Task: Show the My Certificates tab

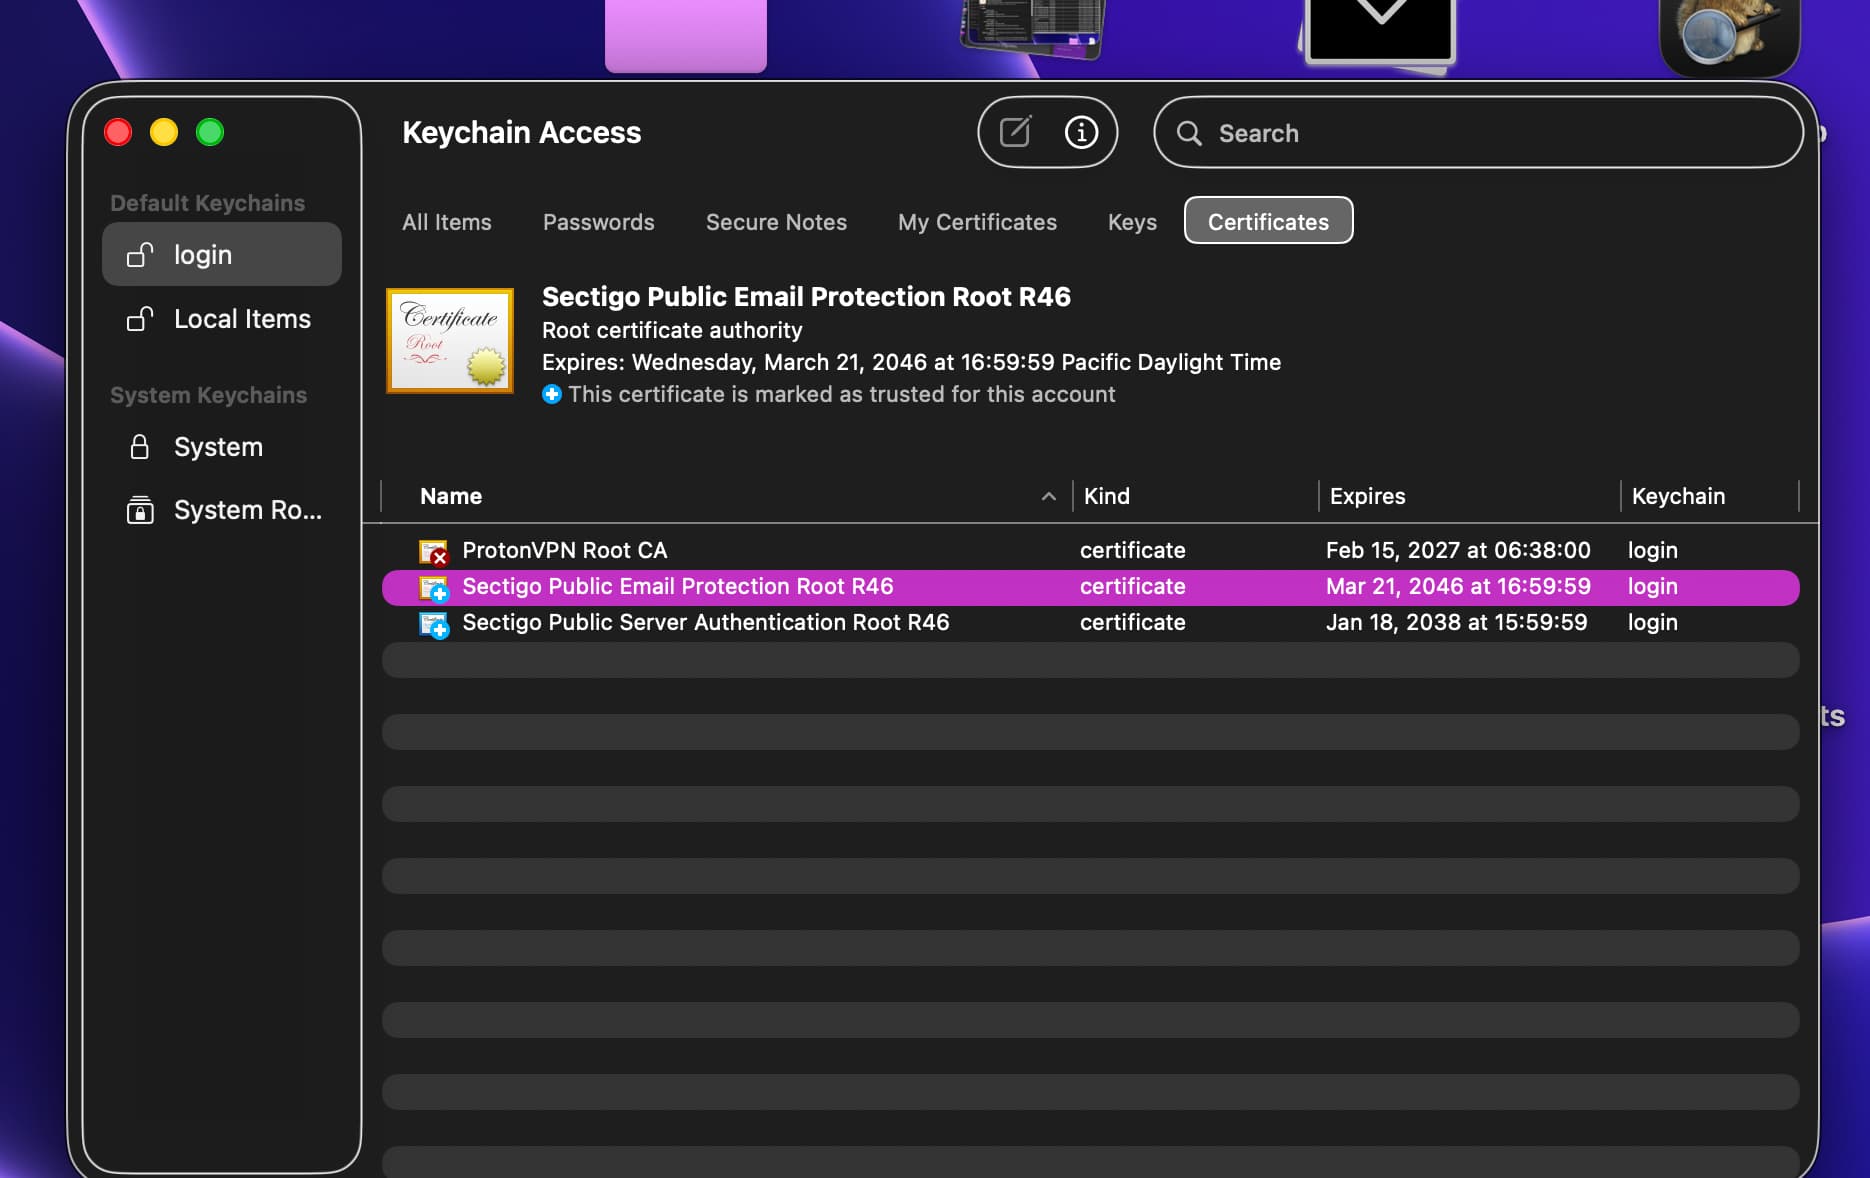Action: tap(977, 222)
